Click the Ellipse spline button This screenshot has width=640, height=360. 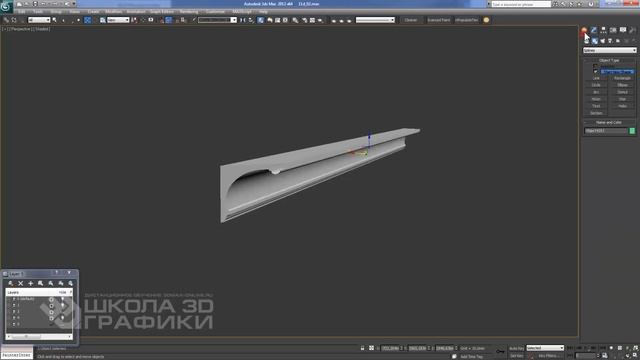pos(622,85)
